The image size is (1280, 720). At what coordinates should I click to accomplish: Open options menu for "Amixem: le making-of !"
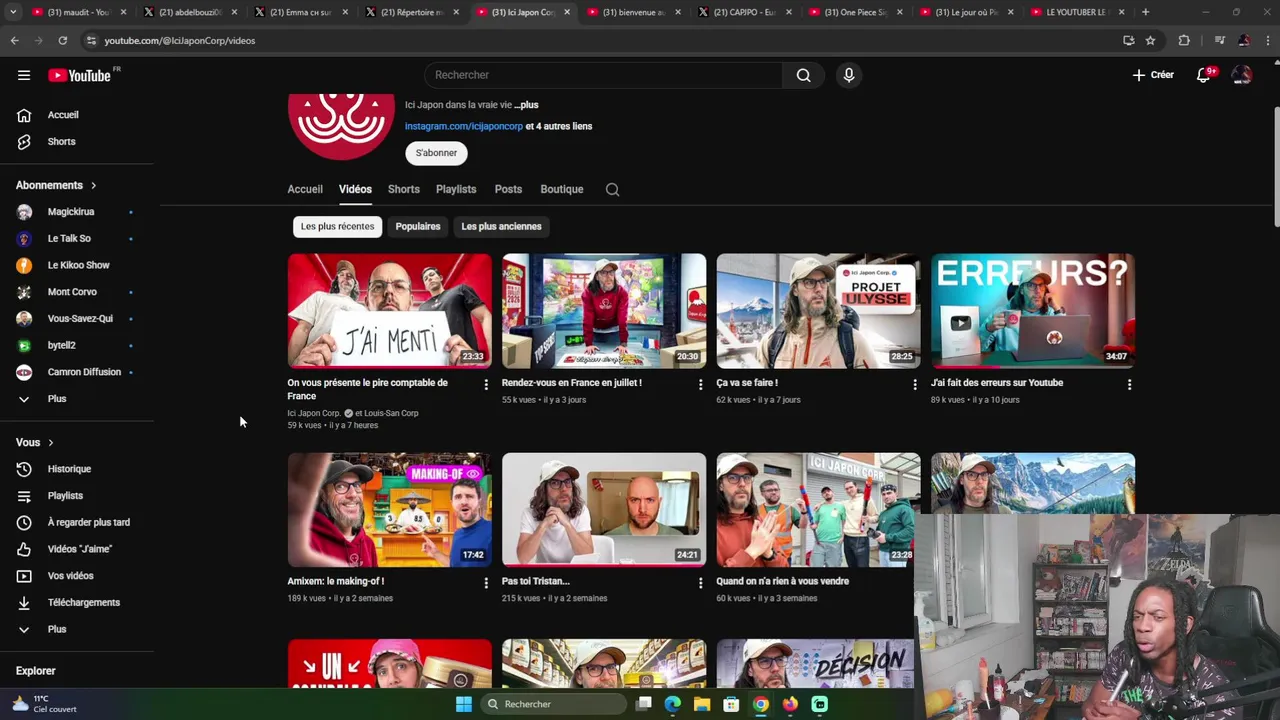coord(486,582)
